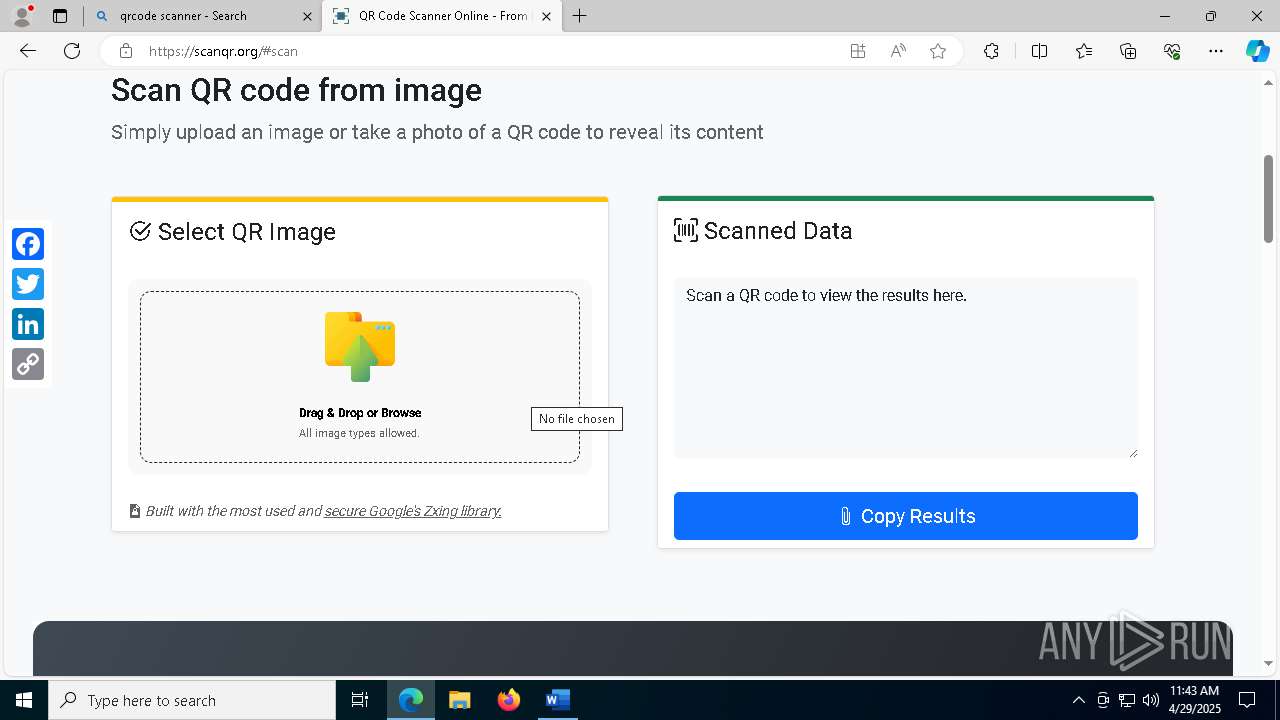Open Collections panel
The image size is (1280, 720).
tap(1128, 51)
